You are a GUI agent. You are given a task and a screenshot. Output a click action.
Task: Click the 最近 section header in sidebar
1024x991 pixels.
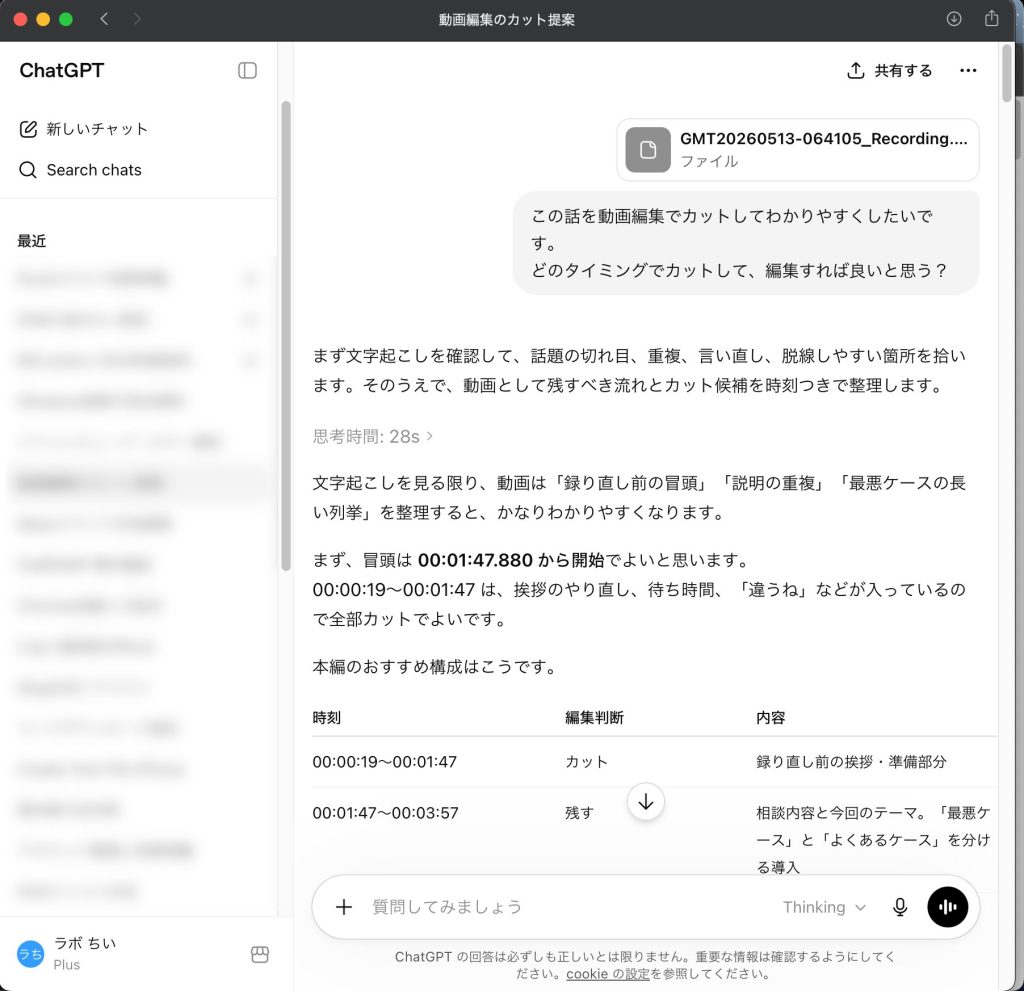click(x=31, y=241)
